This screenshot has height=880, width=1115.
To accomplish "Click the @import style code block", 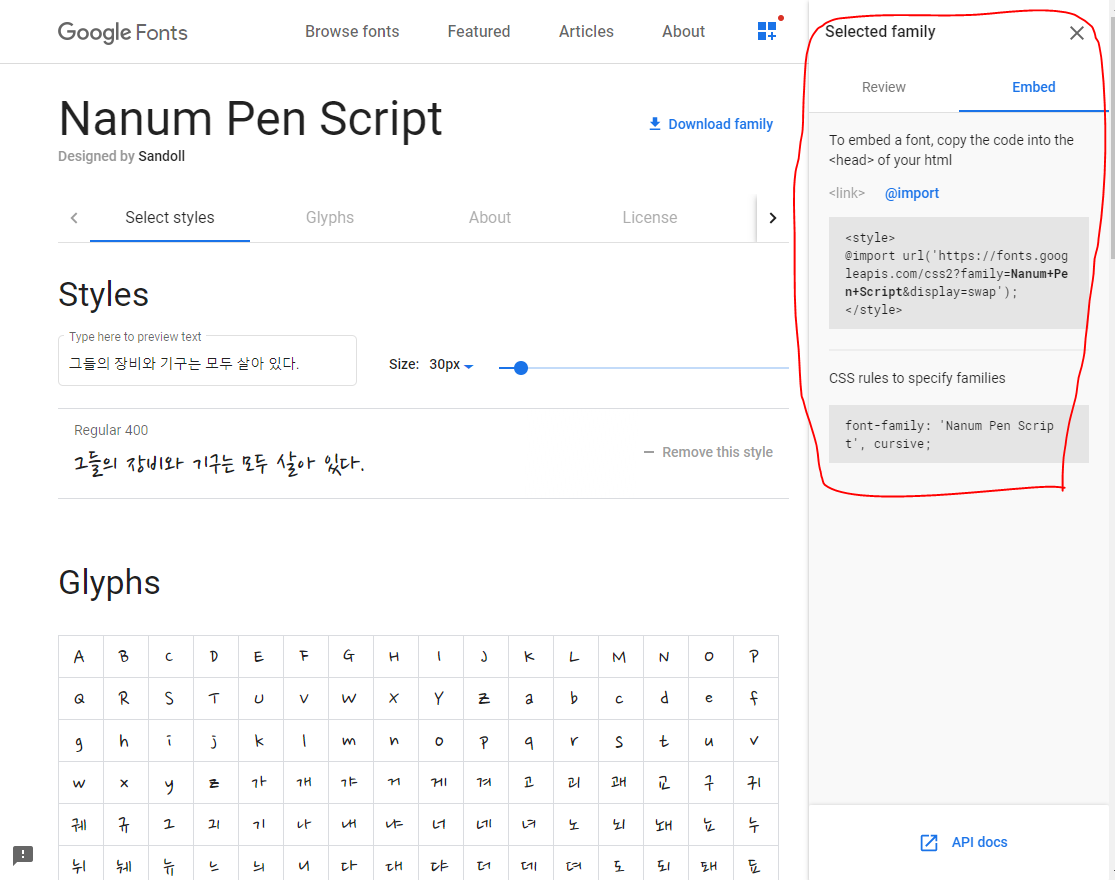I will tap(959, 273).
